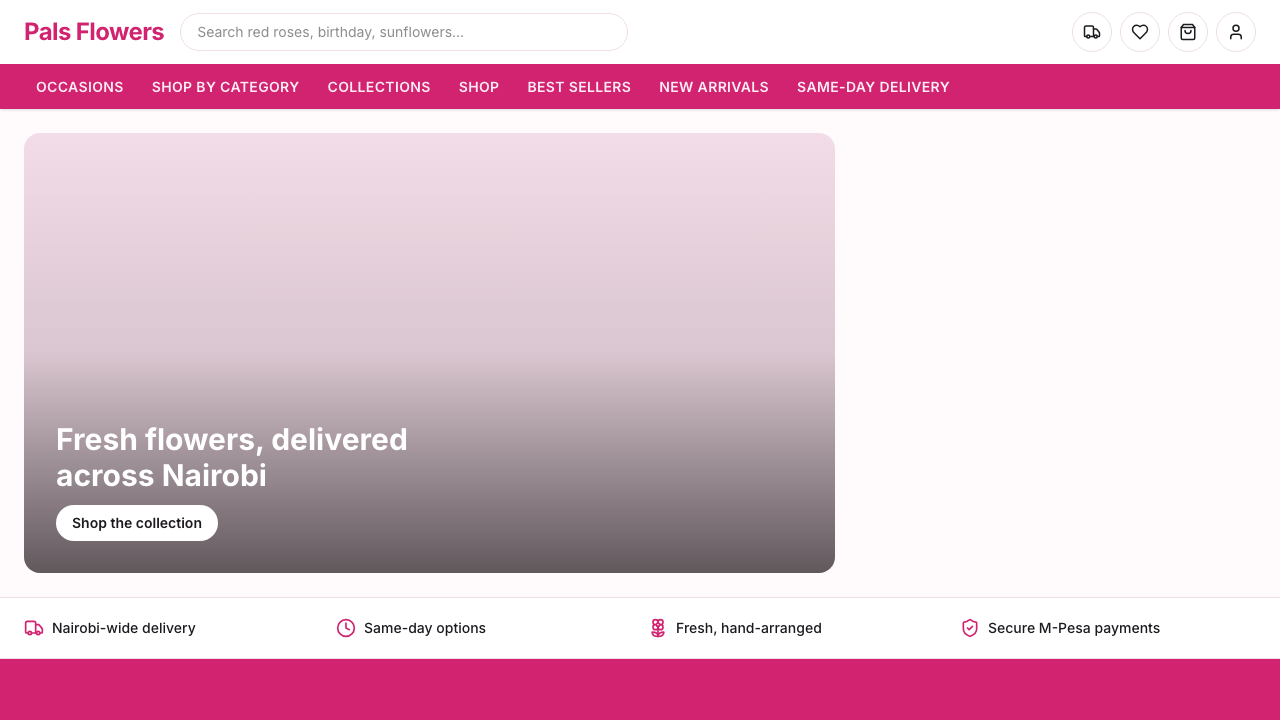Open the Collections menu
Viewport: 1280px width, 720px height.
click(x=379, y=87)
